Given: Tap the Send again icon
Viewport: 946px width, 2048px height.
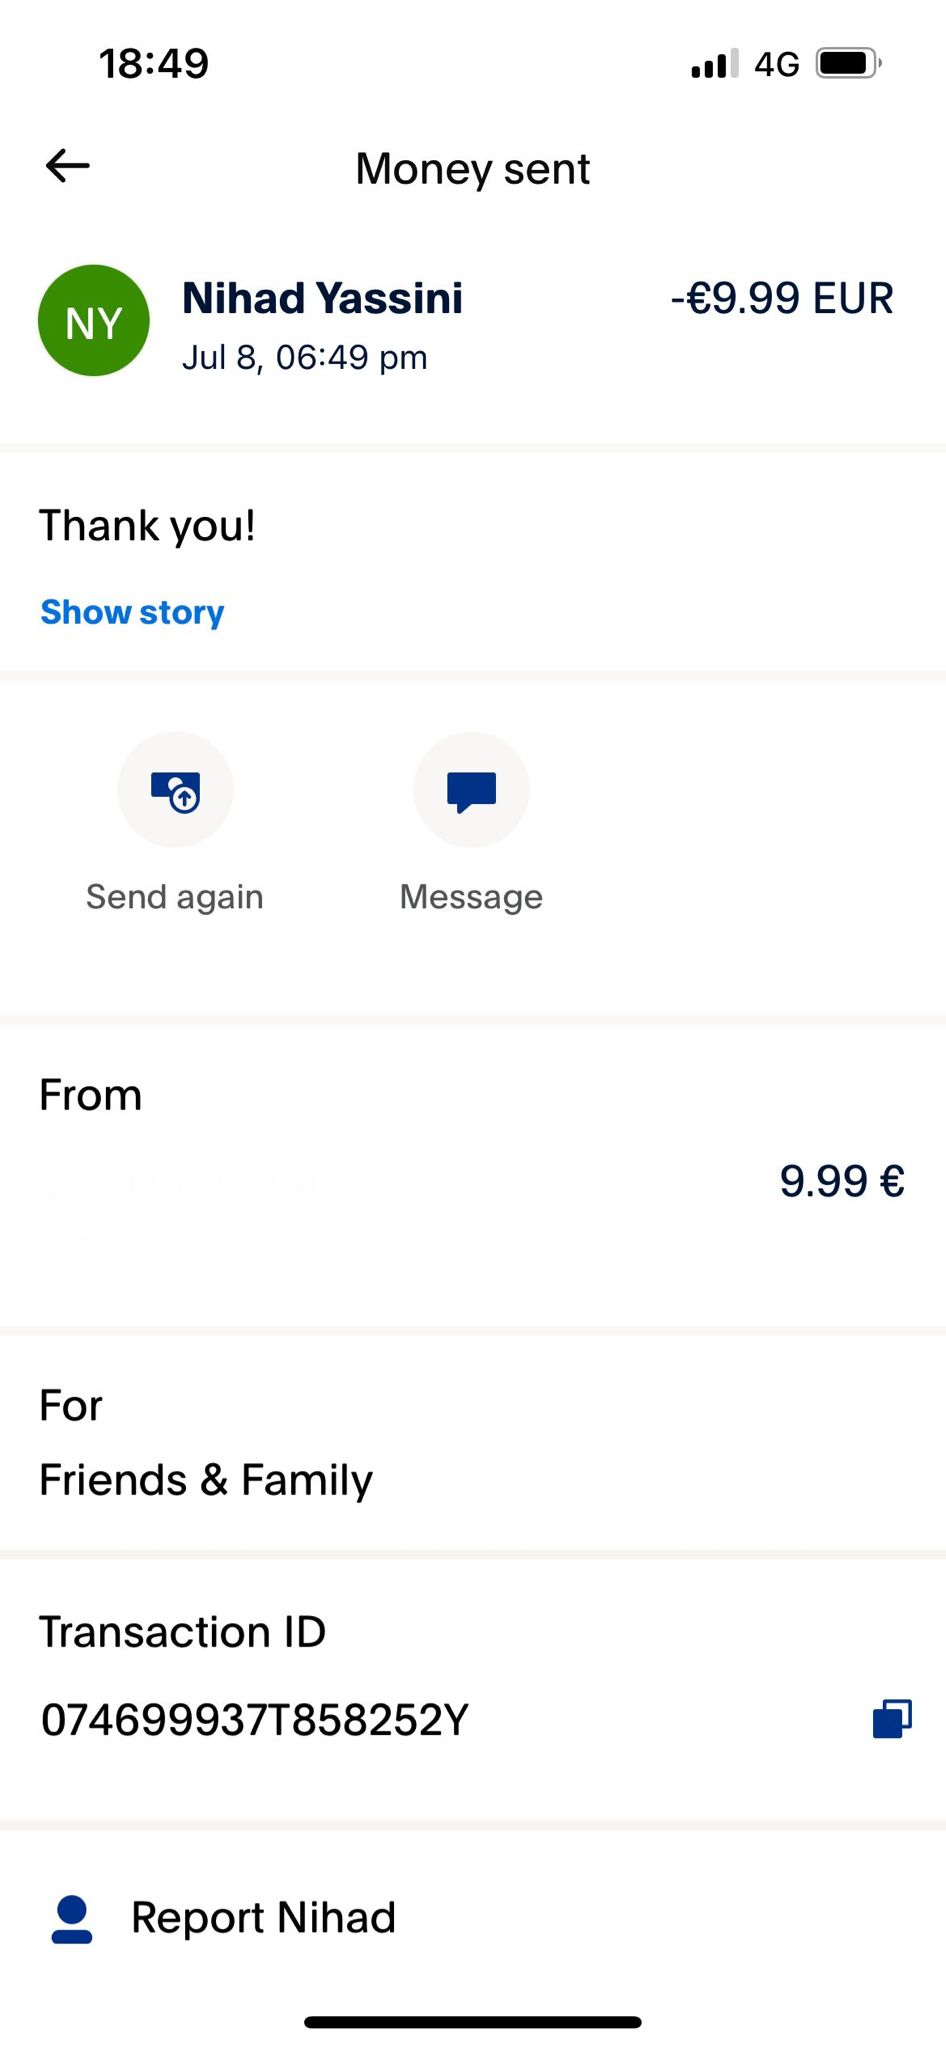Looking at the screenshot, I should pos(175,790).
